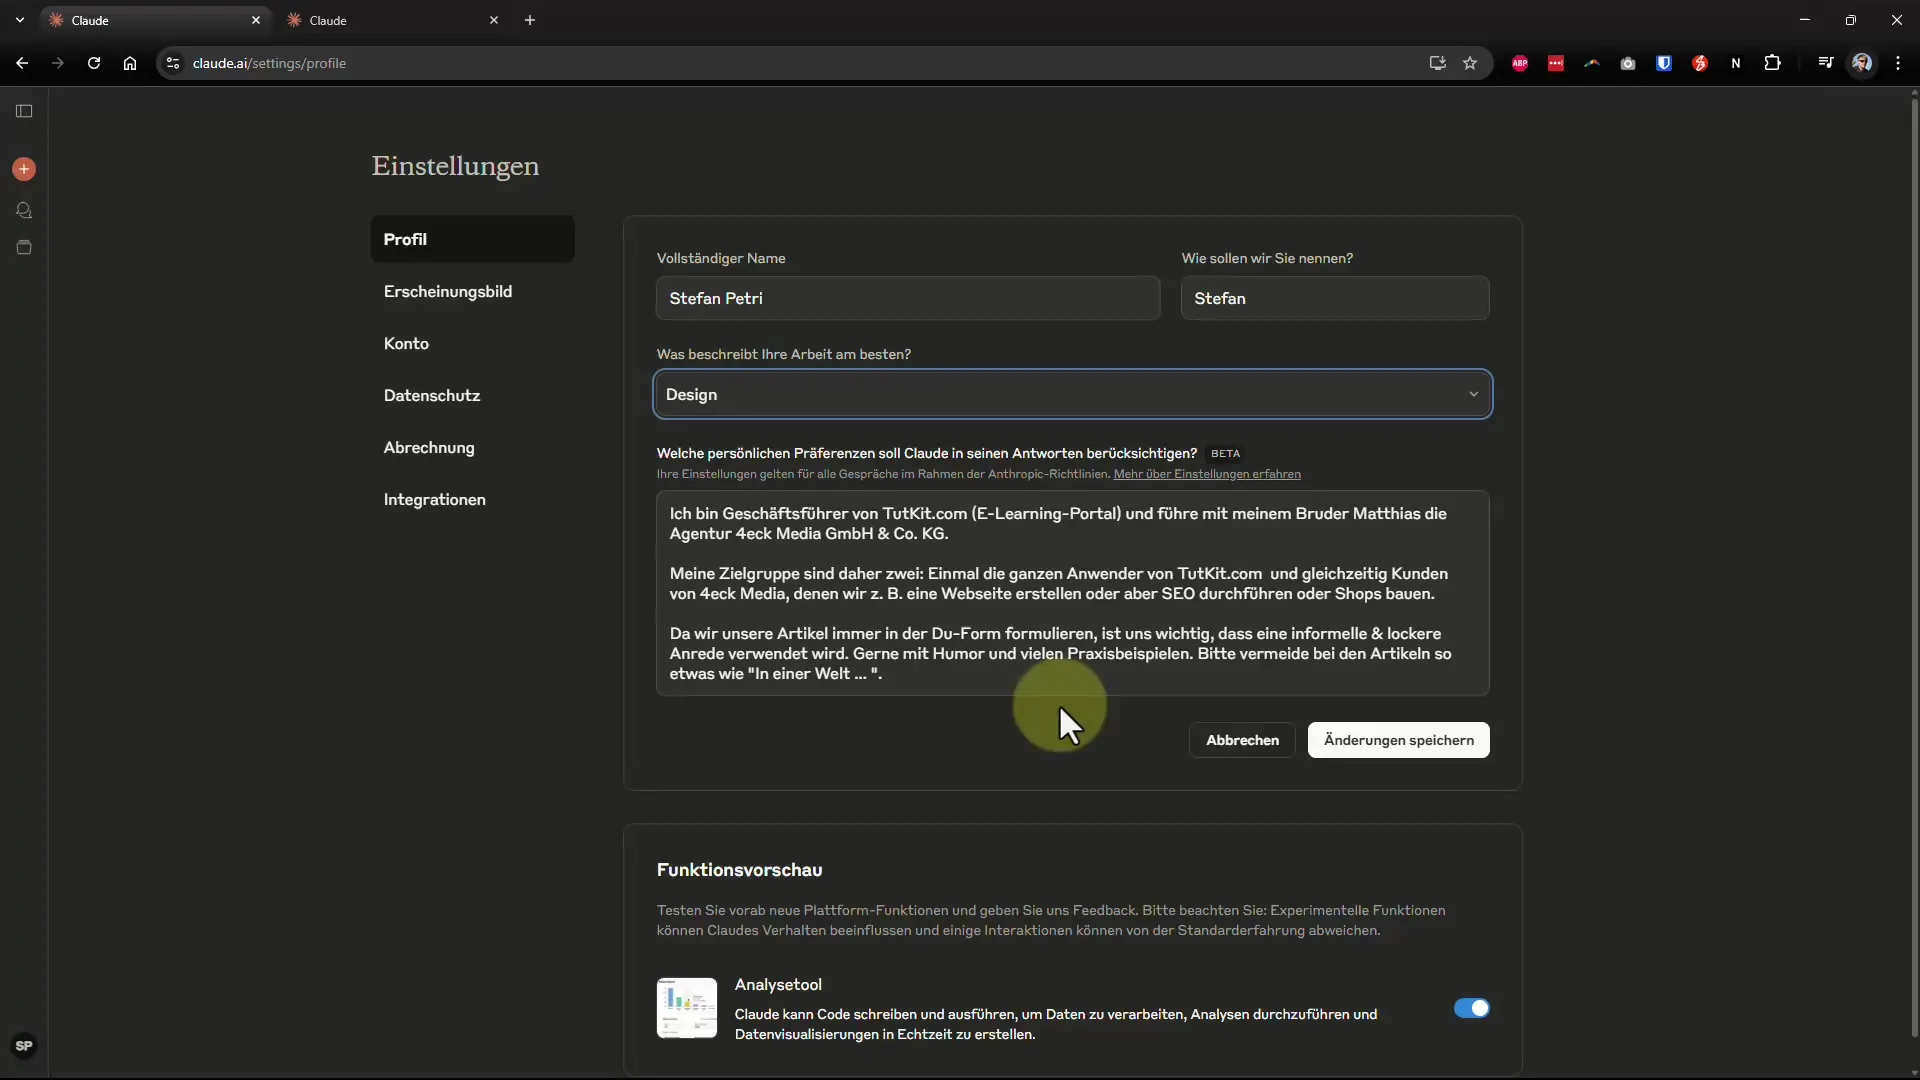Click the Einstellungen page title
The width and height of the screenshot is (1920, 1080).
click(x=455, y=166)
